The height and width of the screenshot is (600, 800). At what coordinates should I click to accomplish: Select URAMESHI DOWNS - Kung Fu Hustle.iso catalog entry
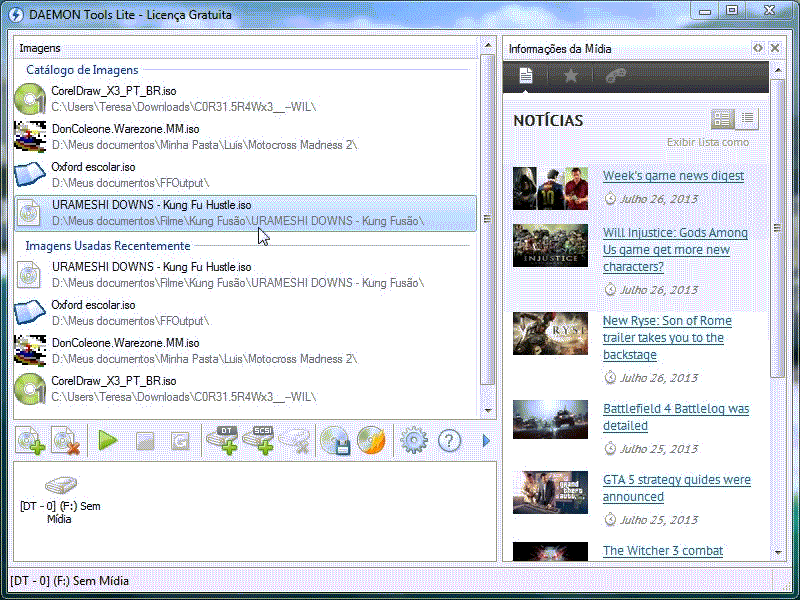245,213
